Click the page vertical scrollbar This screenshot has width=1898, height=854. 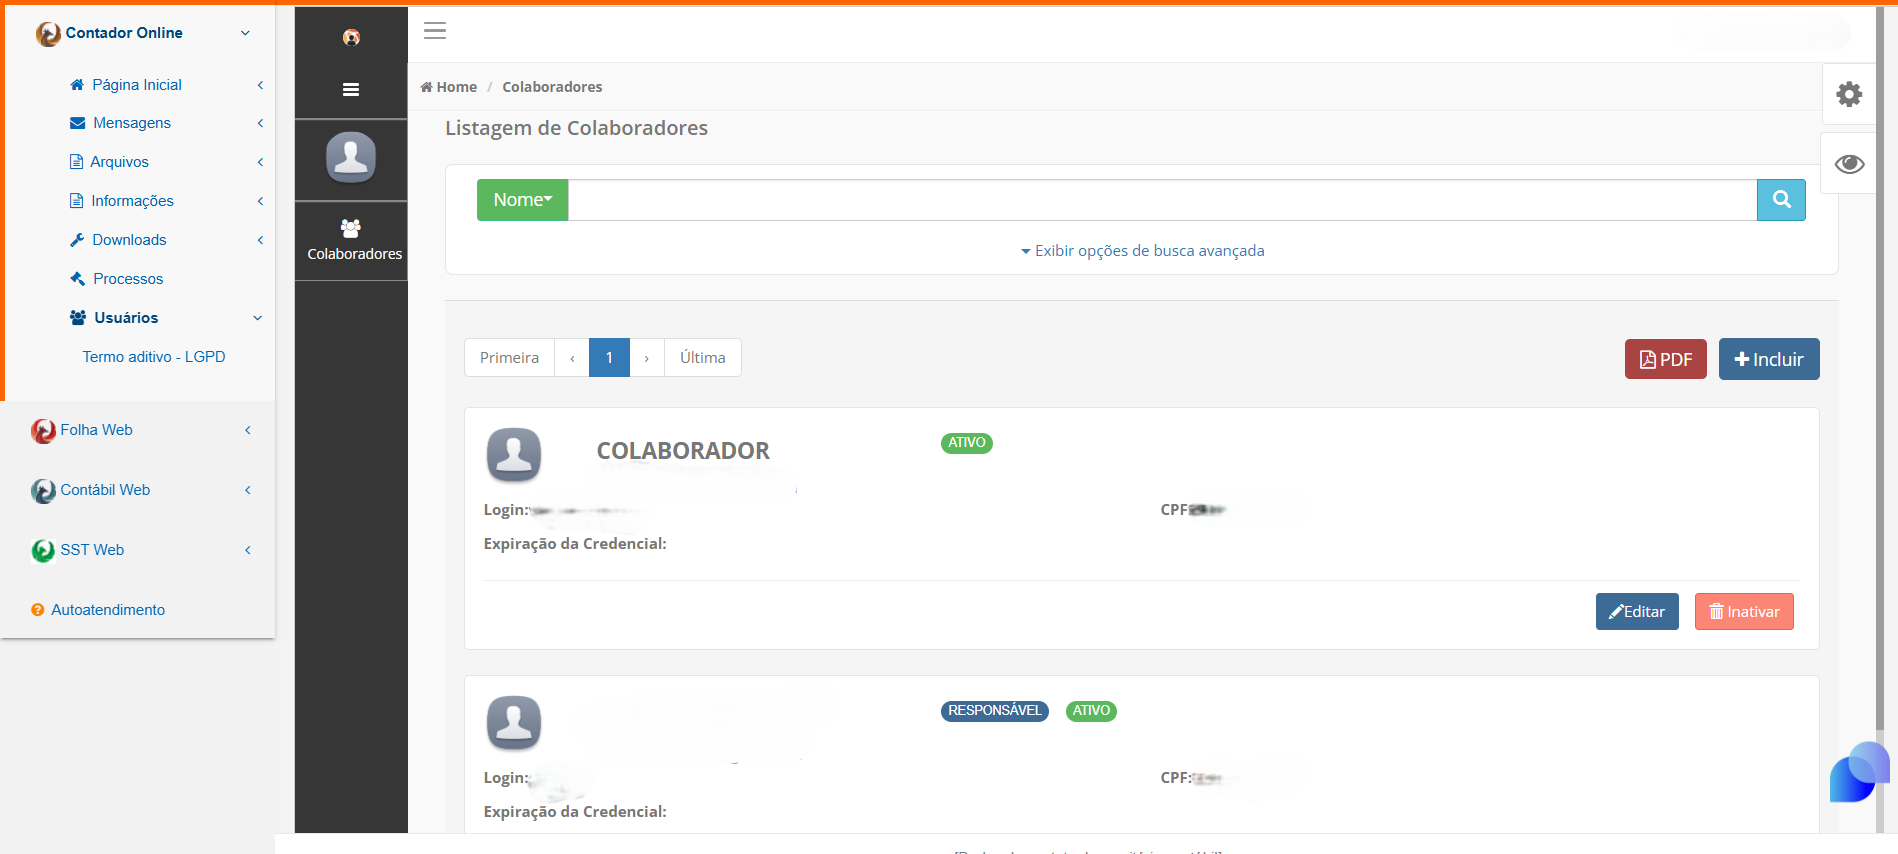tap(1880, 370)
